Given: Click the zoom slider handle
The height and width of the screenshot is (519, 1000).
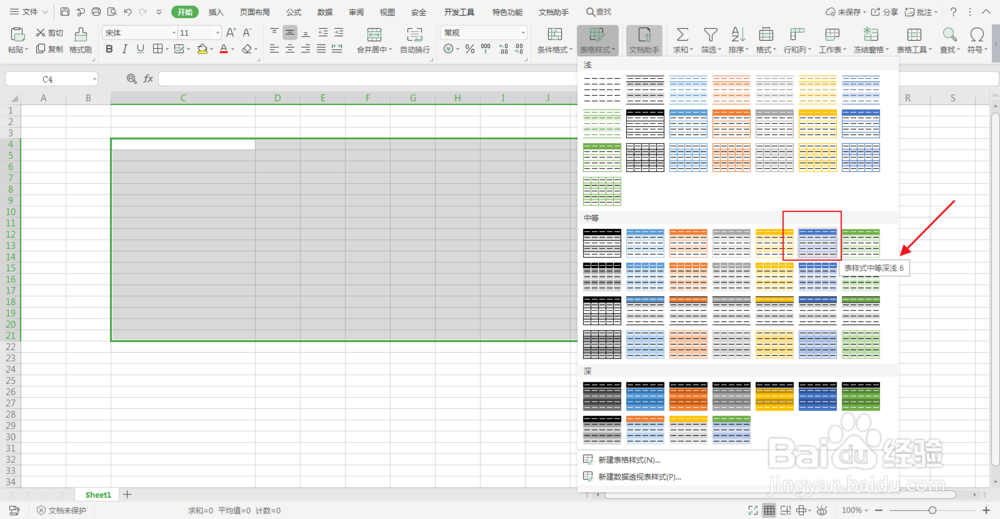Looking at the screenshot, I should tap(932, 510).
